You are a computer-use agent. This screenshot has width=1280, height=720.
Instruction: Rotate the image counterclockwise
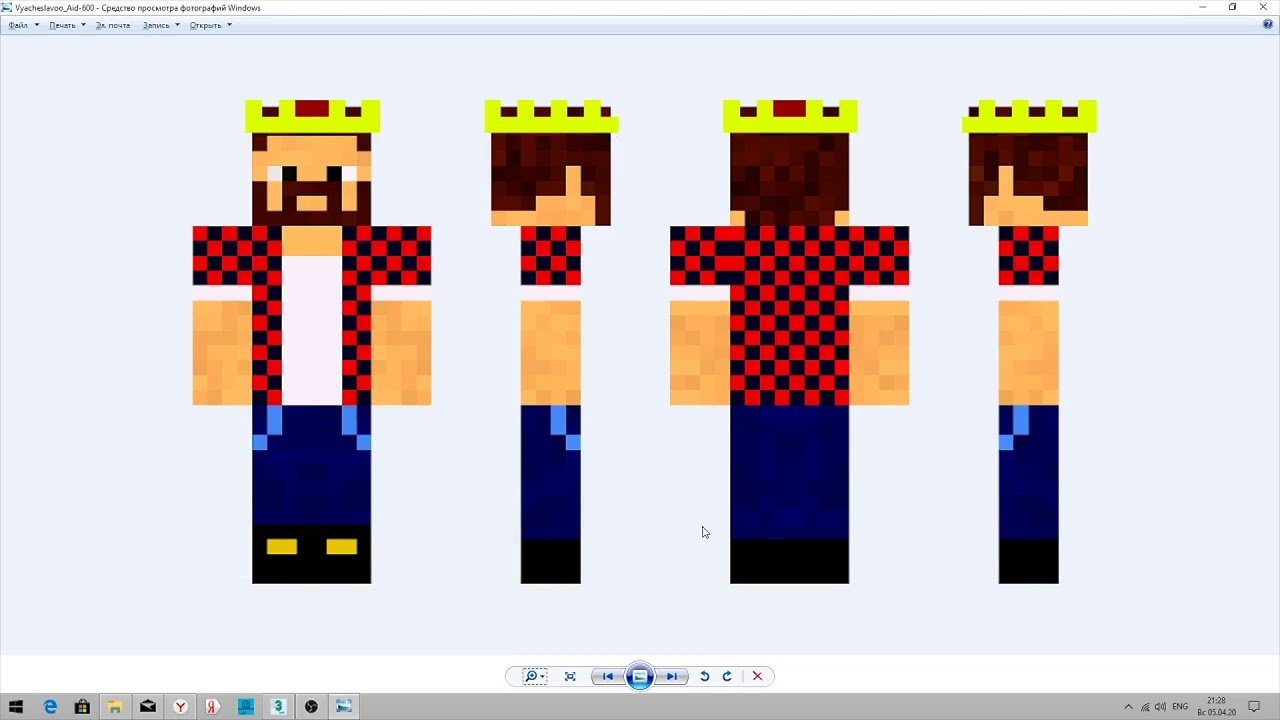[704, 677]
